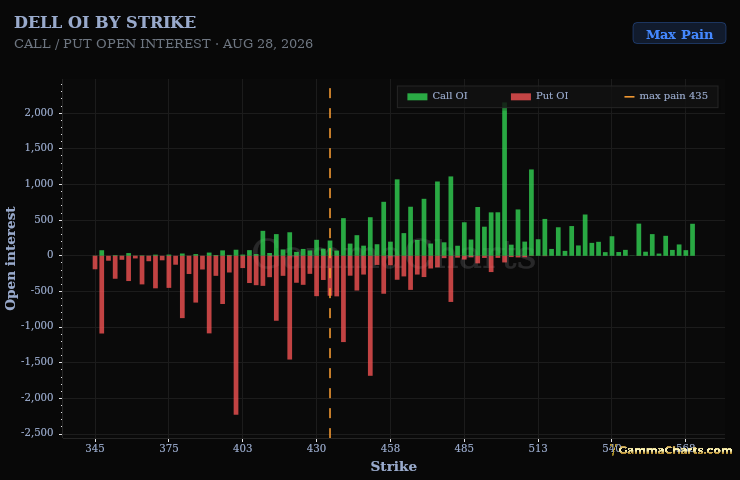This screenshot has height=480, width=740.
Task: Click y-axis label -1,000
Action: click(x=37, y=326)
